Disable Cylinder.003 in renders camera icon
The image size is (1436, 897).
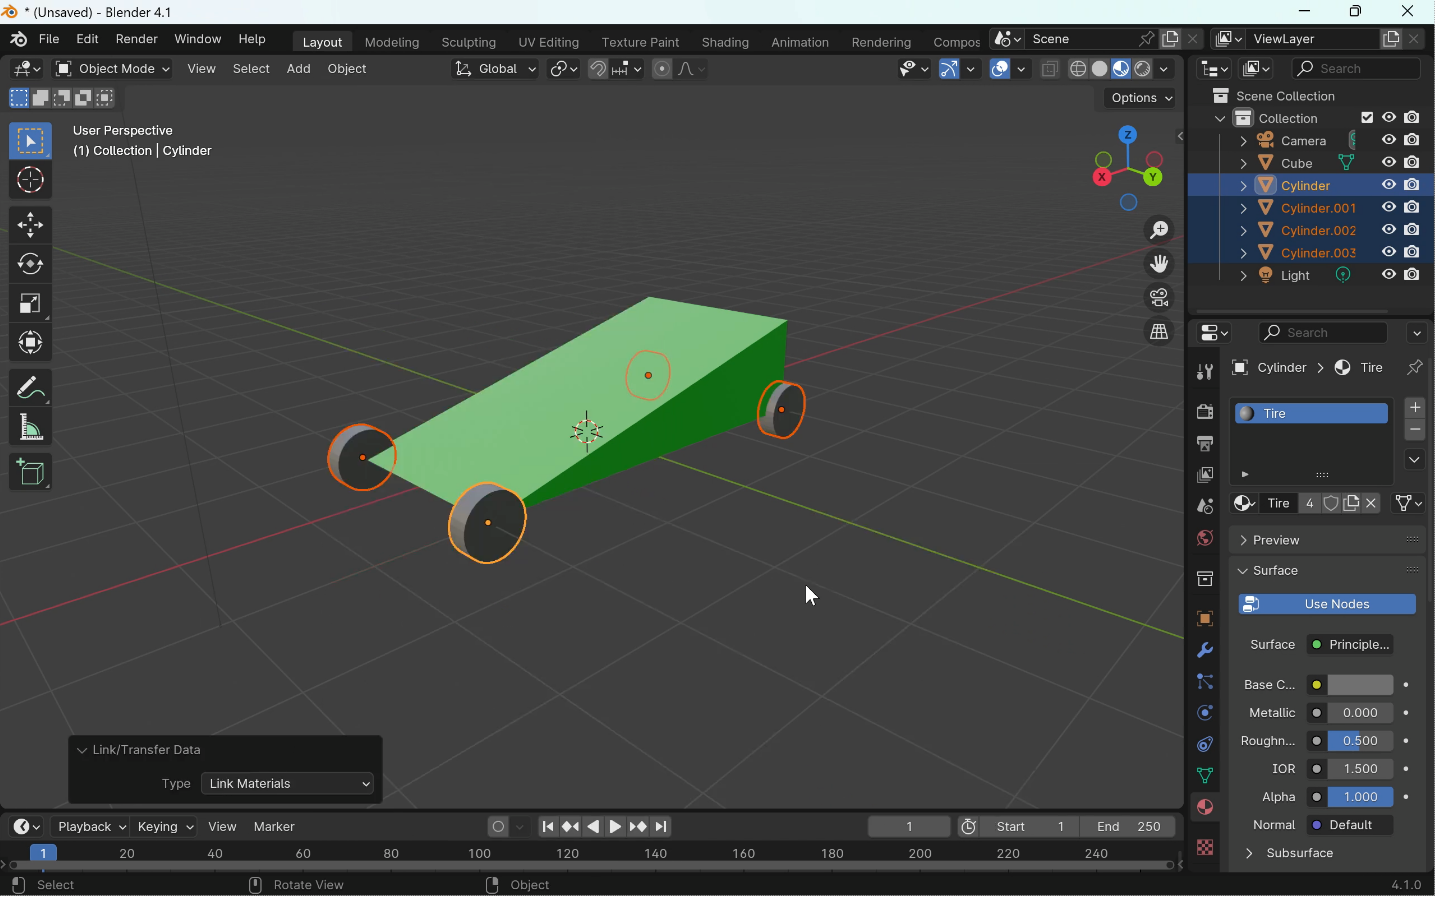pyautogui.click(x=1413, y=253)
